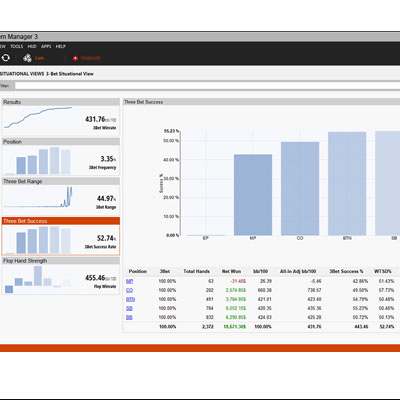400x400 pixels.
Task: Click the Three Bet Success chart title
Action: (144, 102)
